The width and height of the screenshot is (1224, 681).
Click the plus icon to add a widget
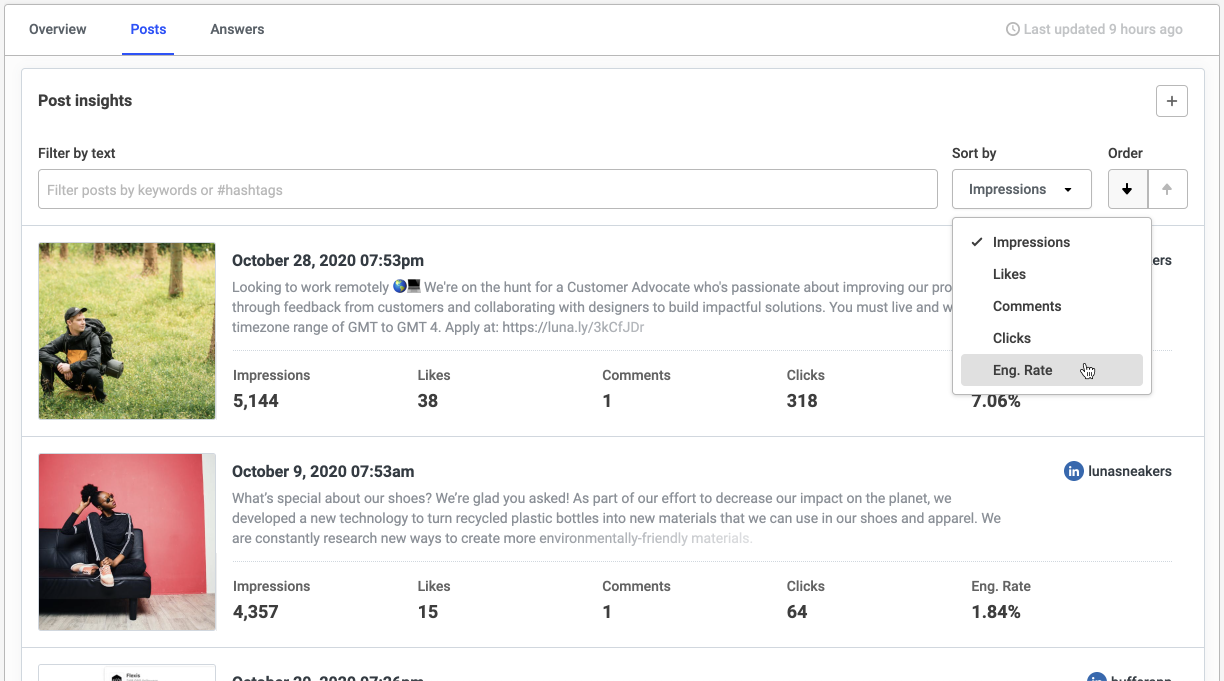coord(1171,100)
